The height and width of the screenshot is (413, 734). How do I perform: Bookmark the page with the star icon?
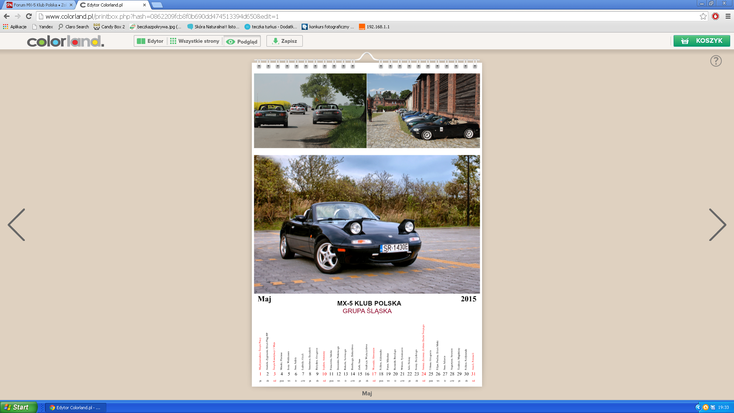click(x=703, y=16)
